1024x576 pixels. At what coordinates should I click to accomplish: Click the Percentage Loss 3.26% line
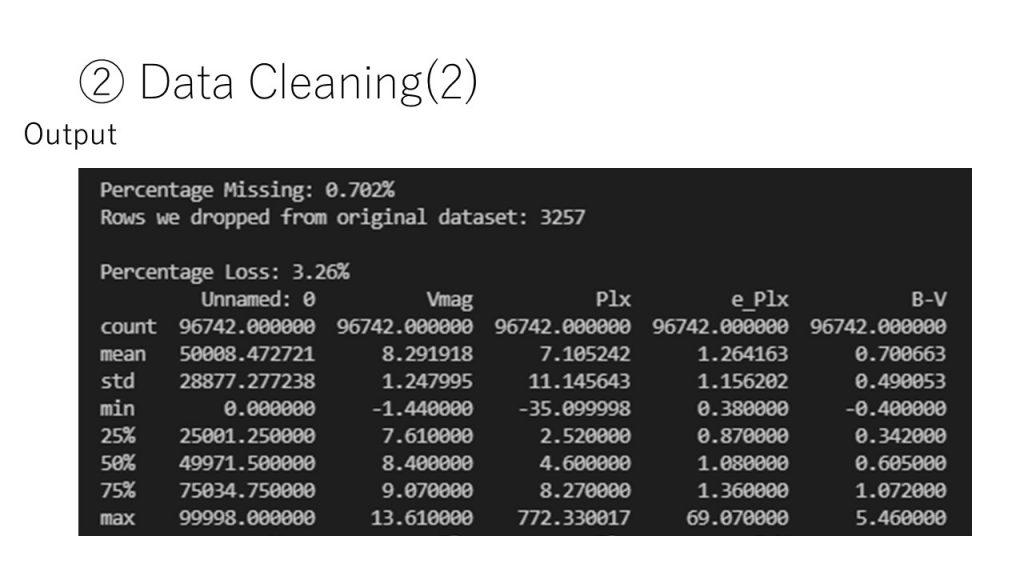(225, 272)
